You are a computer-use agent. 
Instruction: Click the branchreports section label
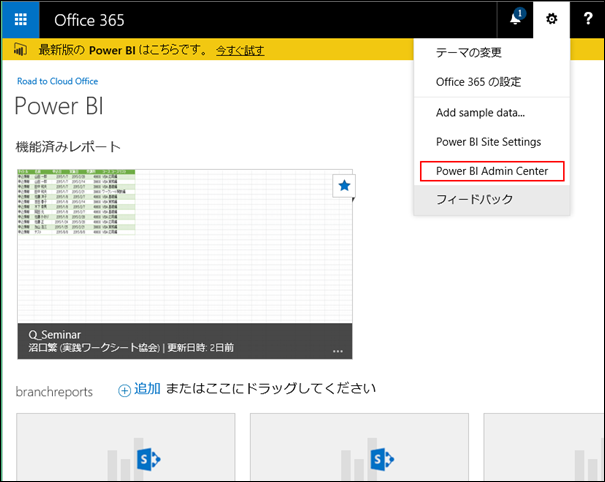click(54, 392)
